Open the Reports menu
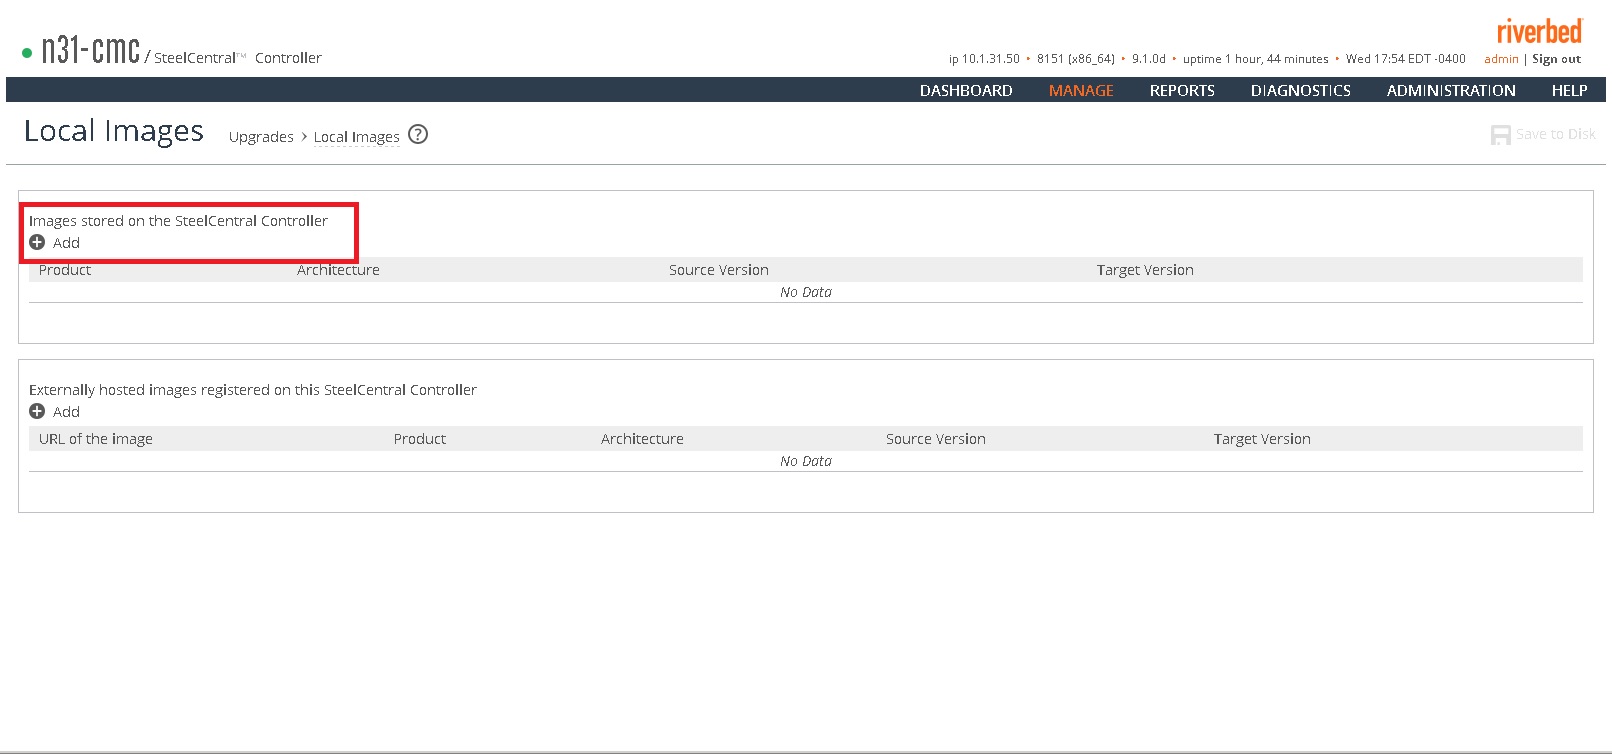 1181,90
